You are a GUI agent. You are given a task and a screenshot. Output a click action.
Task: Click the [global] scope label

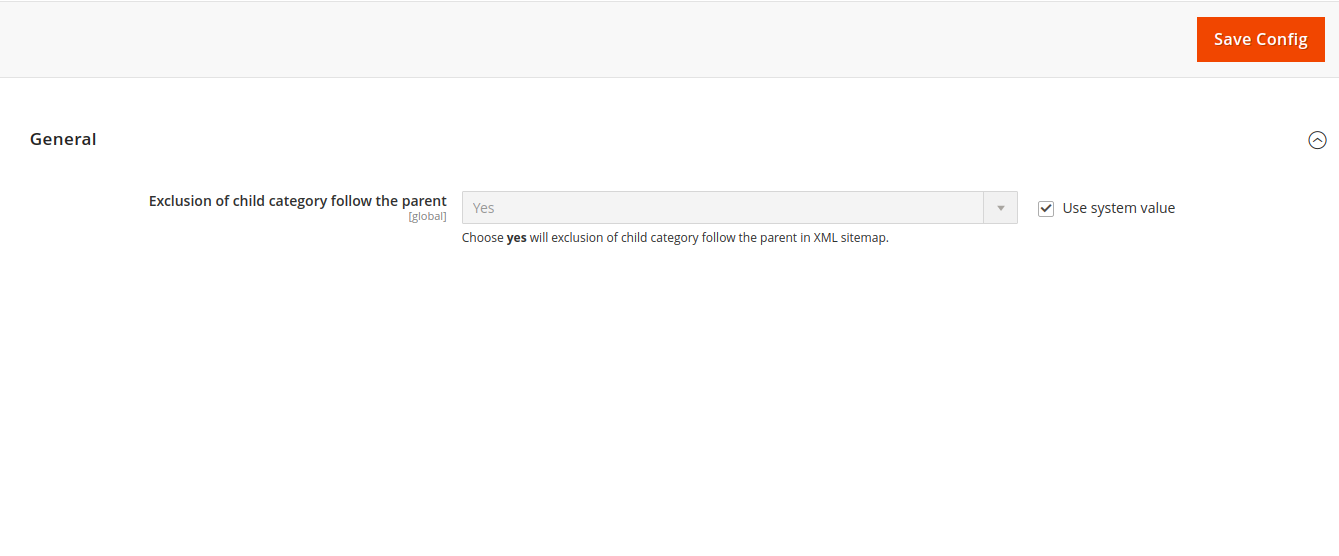(427, 217)
